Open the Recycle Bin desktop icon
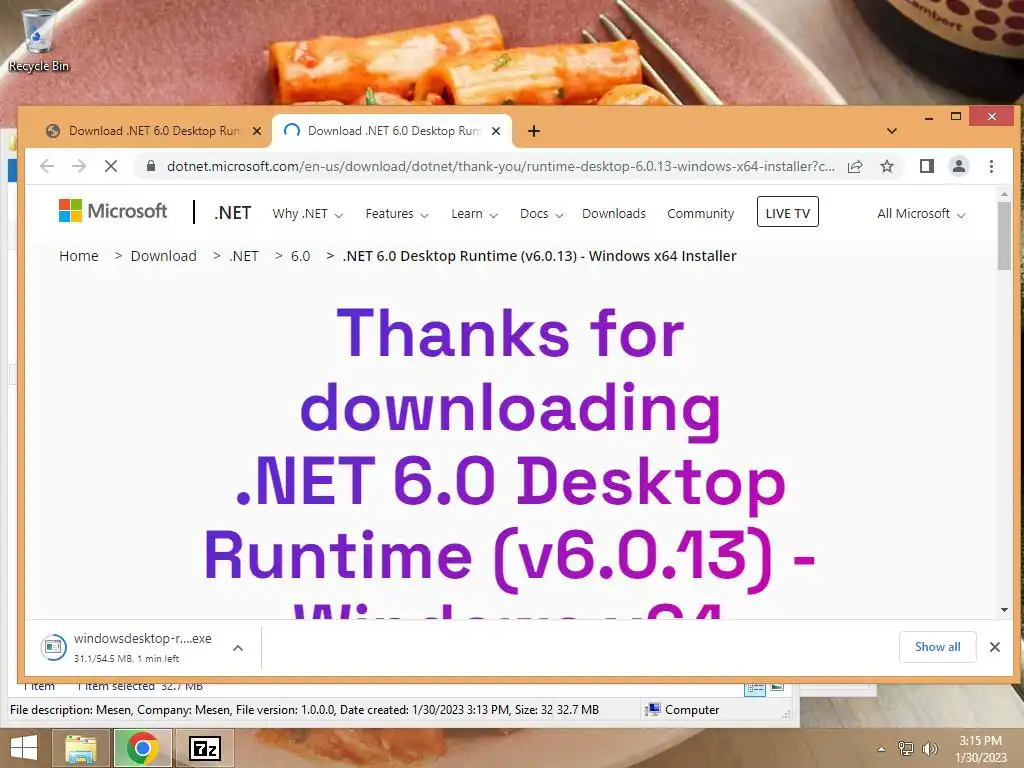Screen dimensions: 1024x768 pos(39,40)
